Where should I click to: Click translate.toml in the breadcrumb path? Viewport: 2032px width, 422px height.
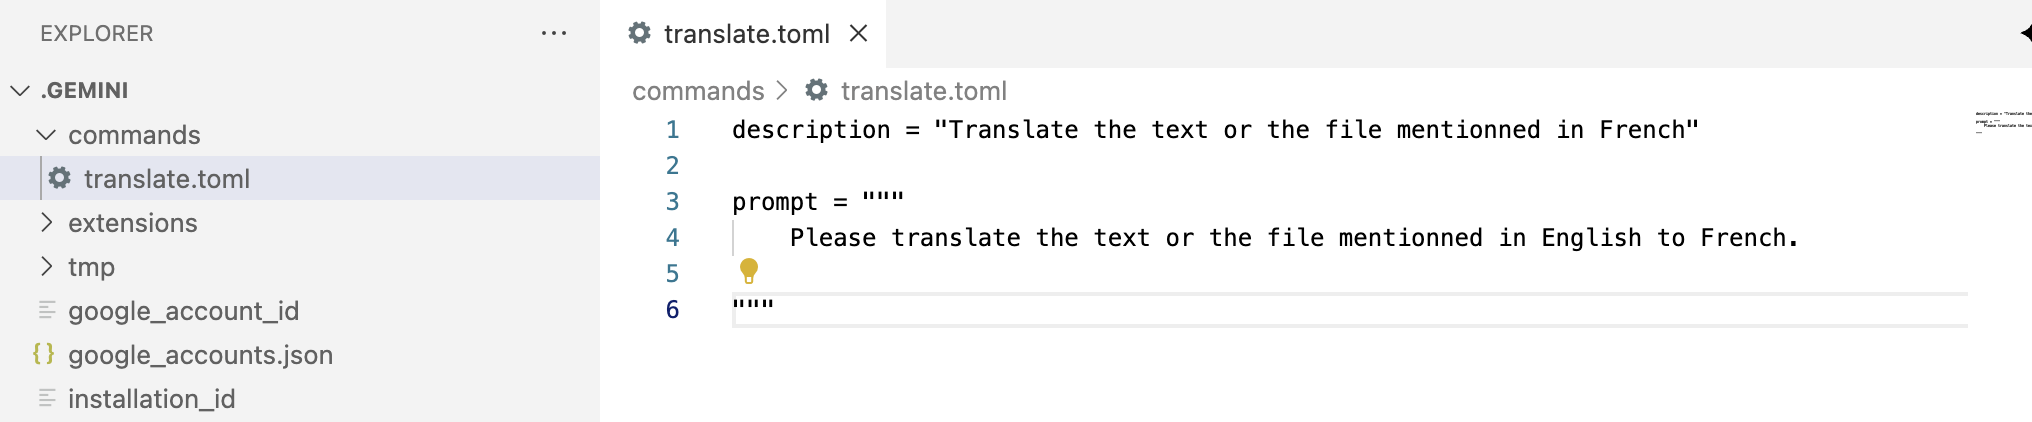923,91
